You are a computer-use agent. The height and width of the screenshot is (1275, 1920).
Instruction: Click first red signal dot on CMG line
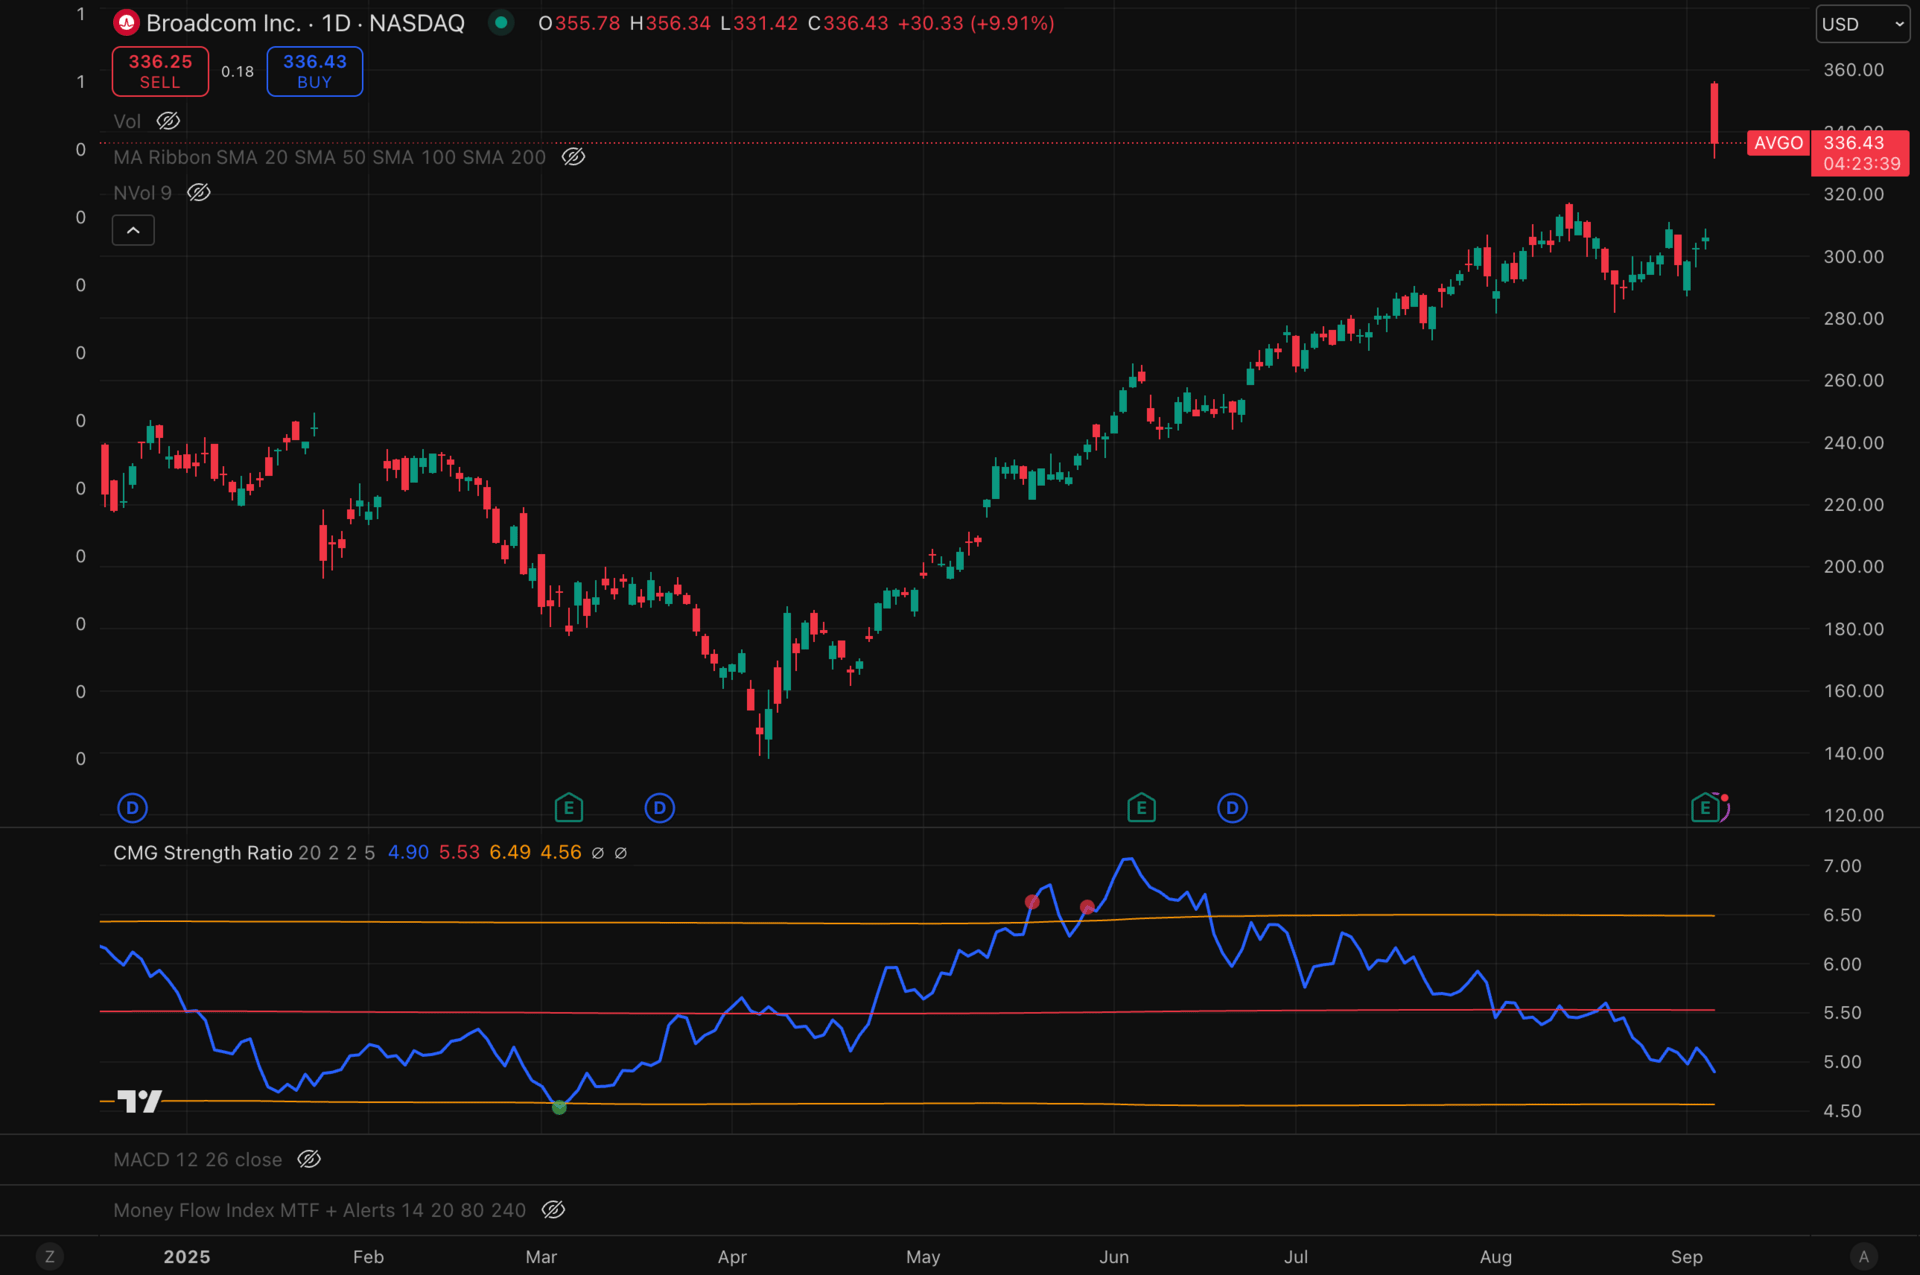(x=1032, y=902)
